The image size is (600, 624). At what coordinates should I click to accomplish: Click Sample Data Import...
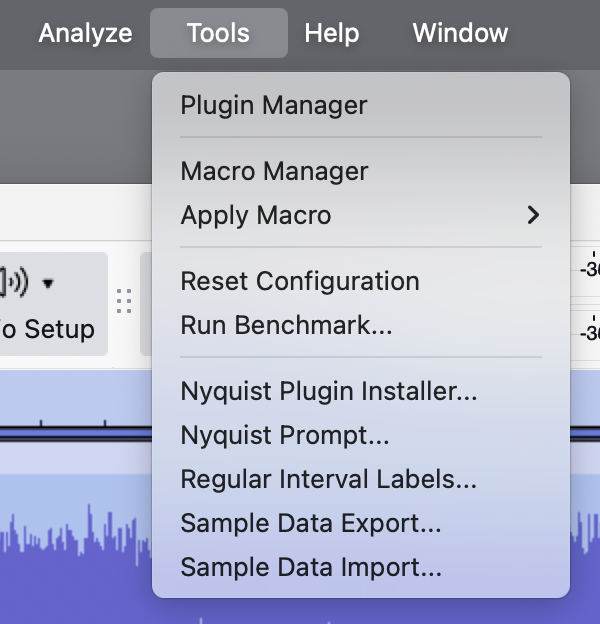[x=310, y=567]
